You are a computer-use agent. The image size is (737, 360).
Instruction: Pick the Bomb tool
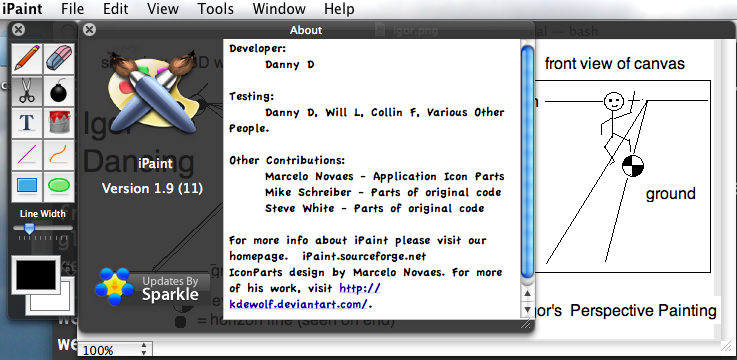[59, 91]
